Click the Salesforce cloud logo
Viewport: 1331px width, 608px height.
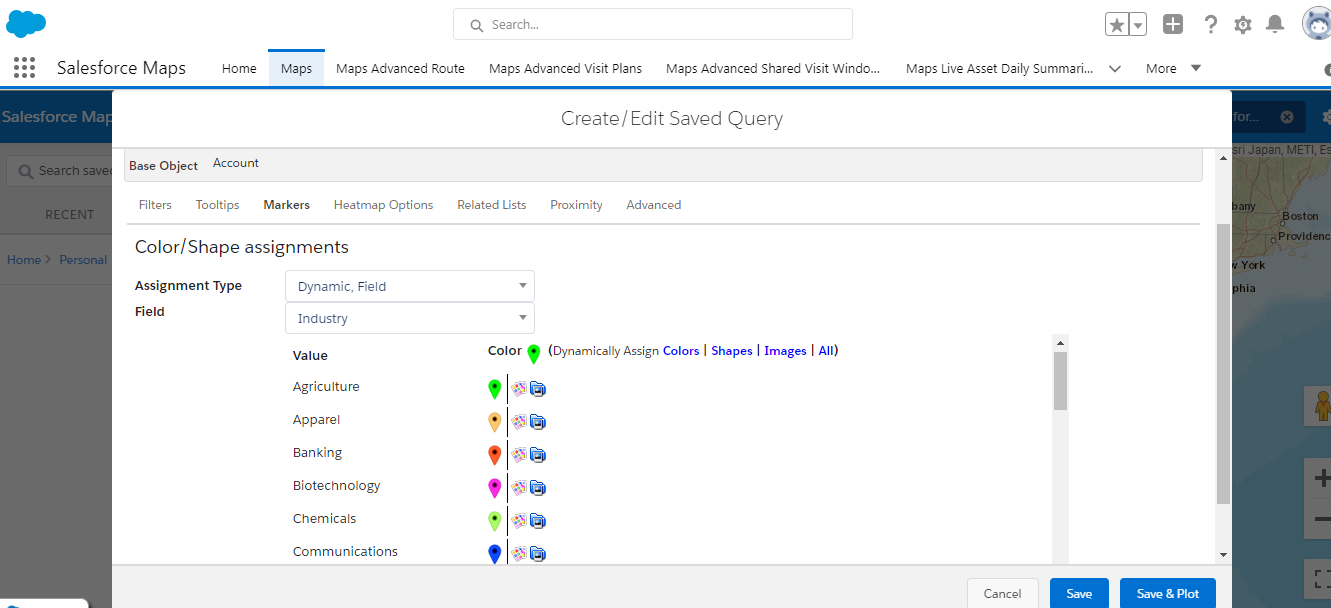(25, 20)
